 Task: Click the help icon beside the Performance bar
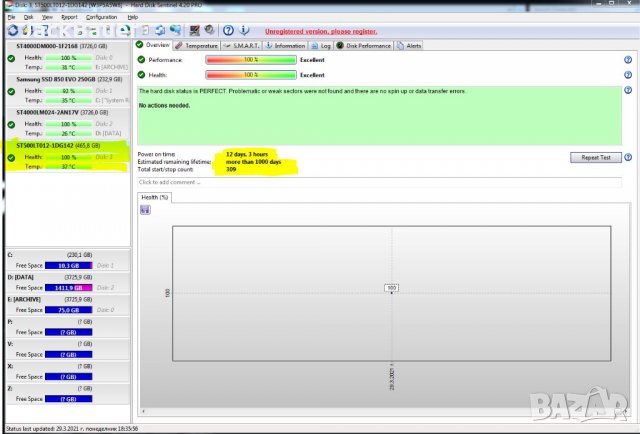[x=627, y=60]
